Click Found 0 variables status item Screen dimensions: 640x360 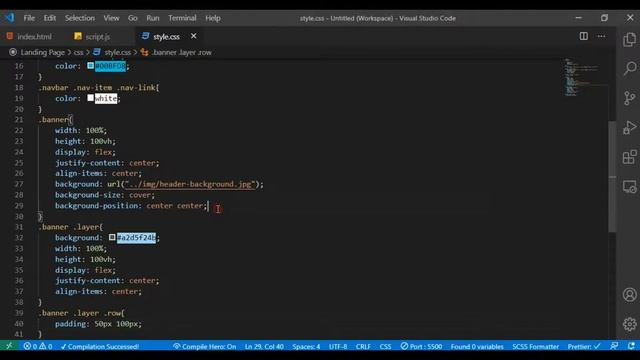477,346
